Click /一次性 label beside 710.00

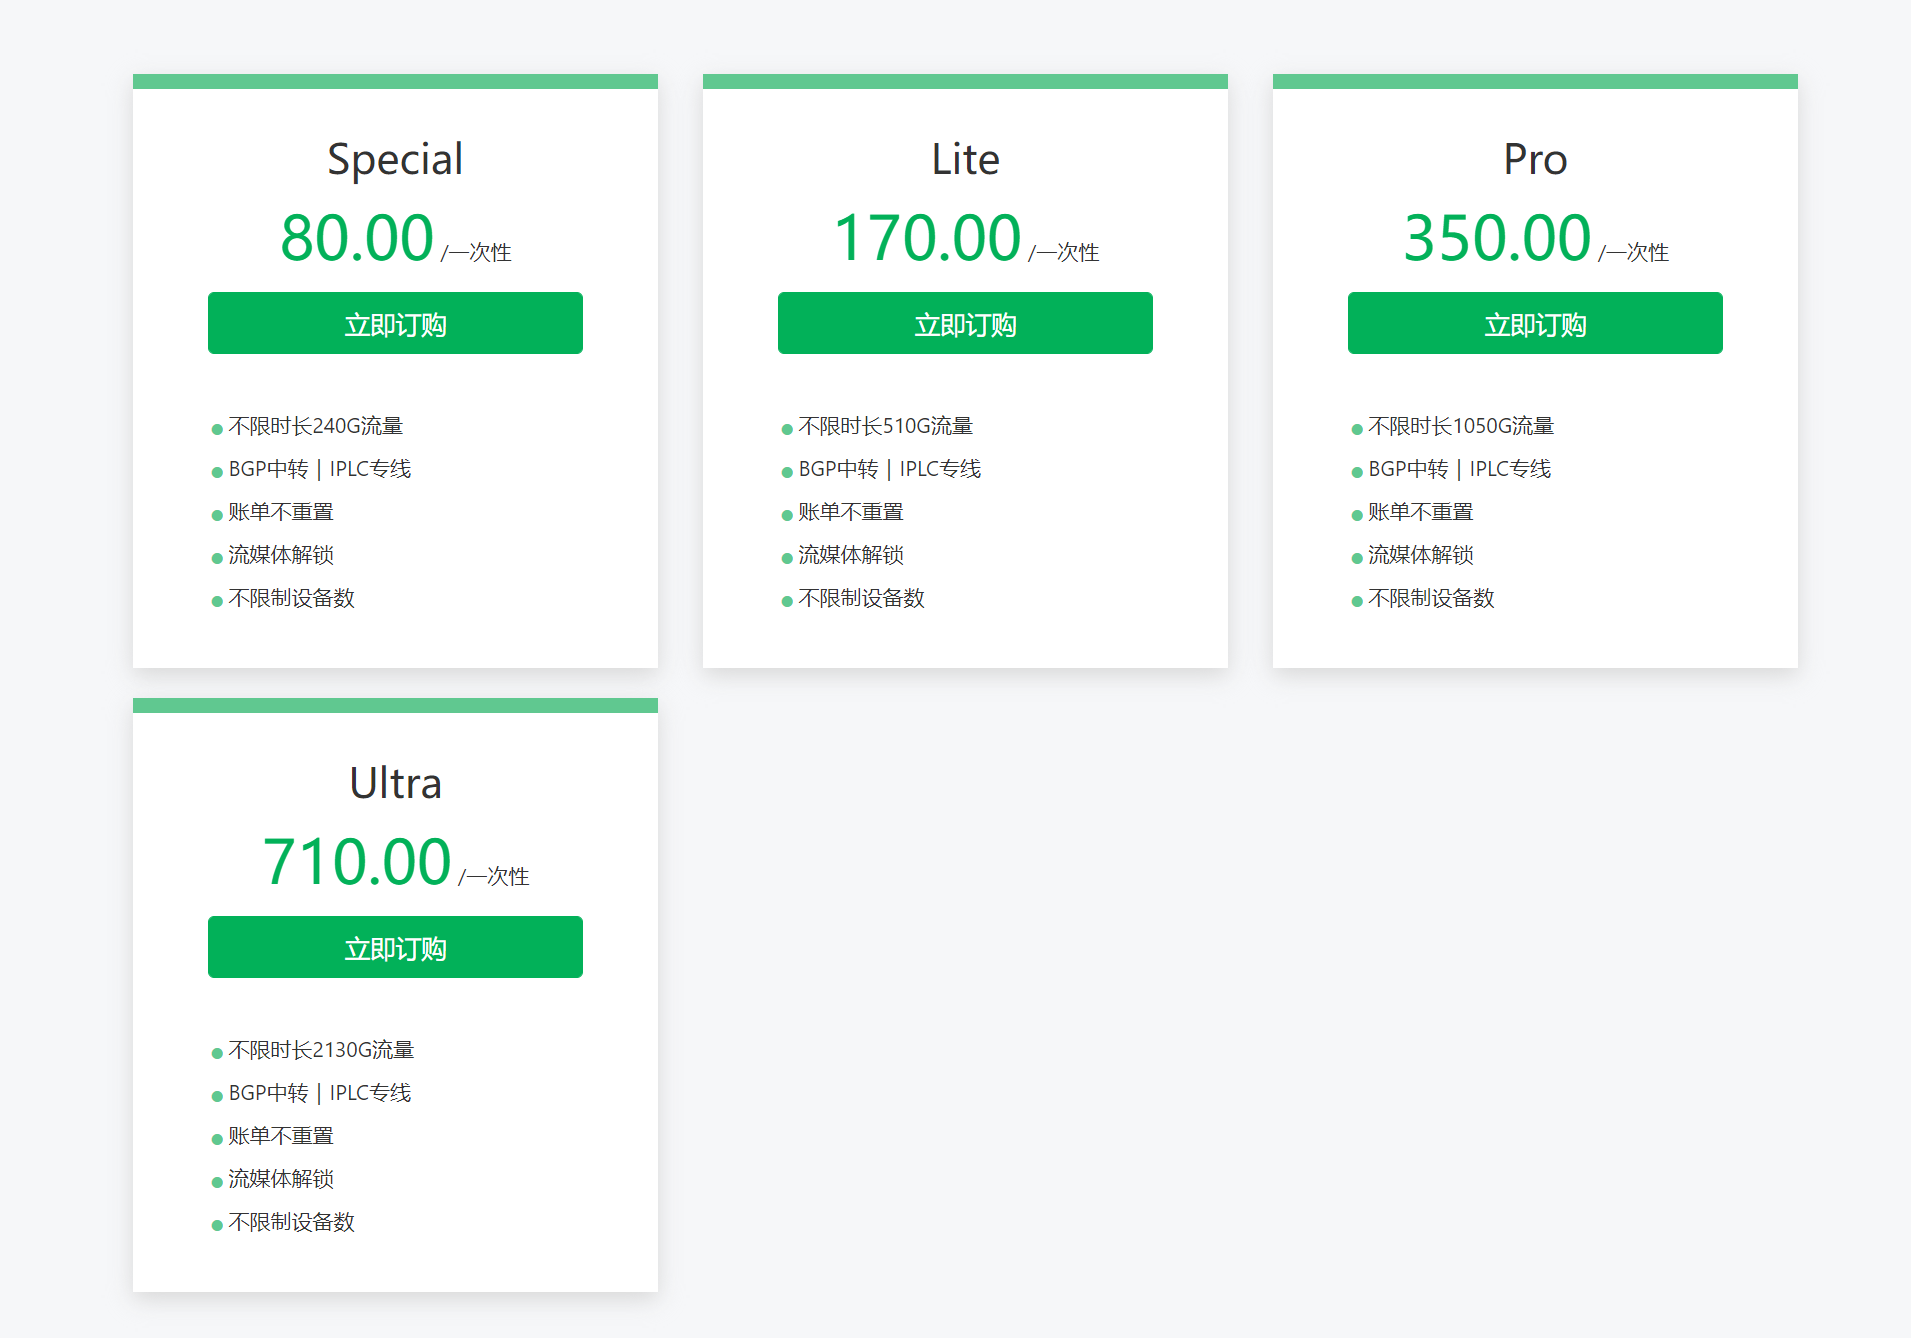[x=494, y=877]
